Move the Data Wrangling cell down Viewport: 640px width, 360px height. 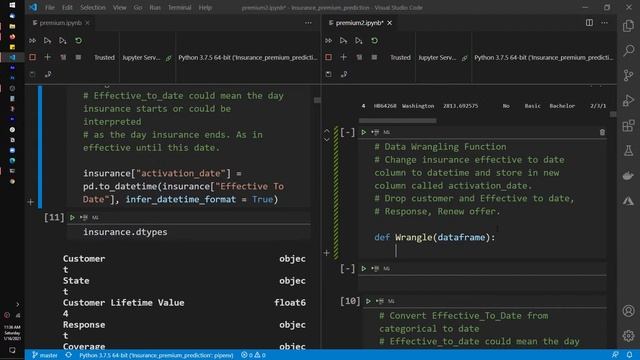[x=327, y=140]
